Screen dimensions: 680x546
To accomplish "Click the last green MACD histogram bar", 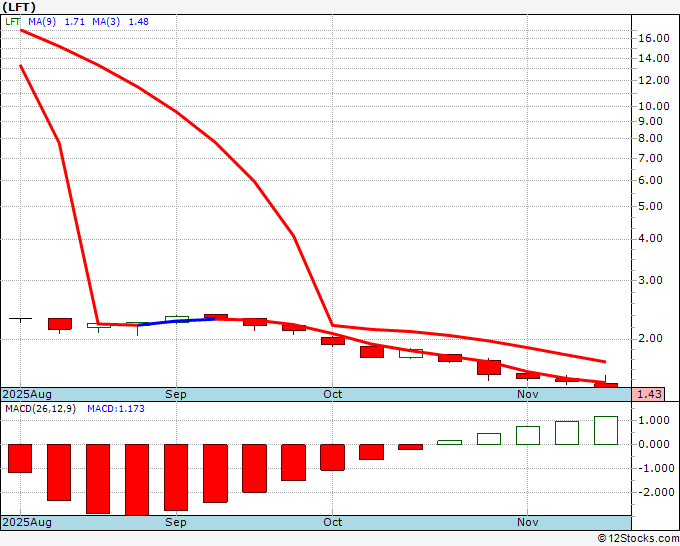I will point(606,430).
